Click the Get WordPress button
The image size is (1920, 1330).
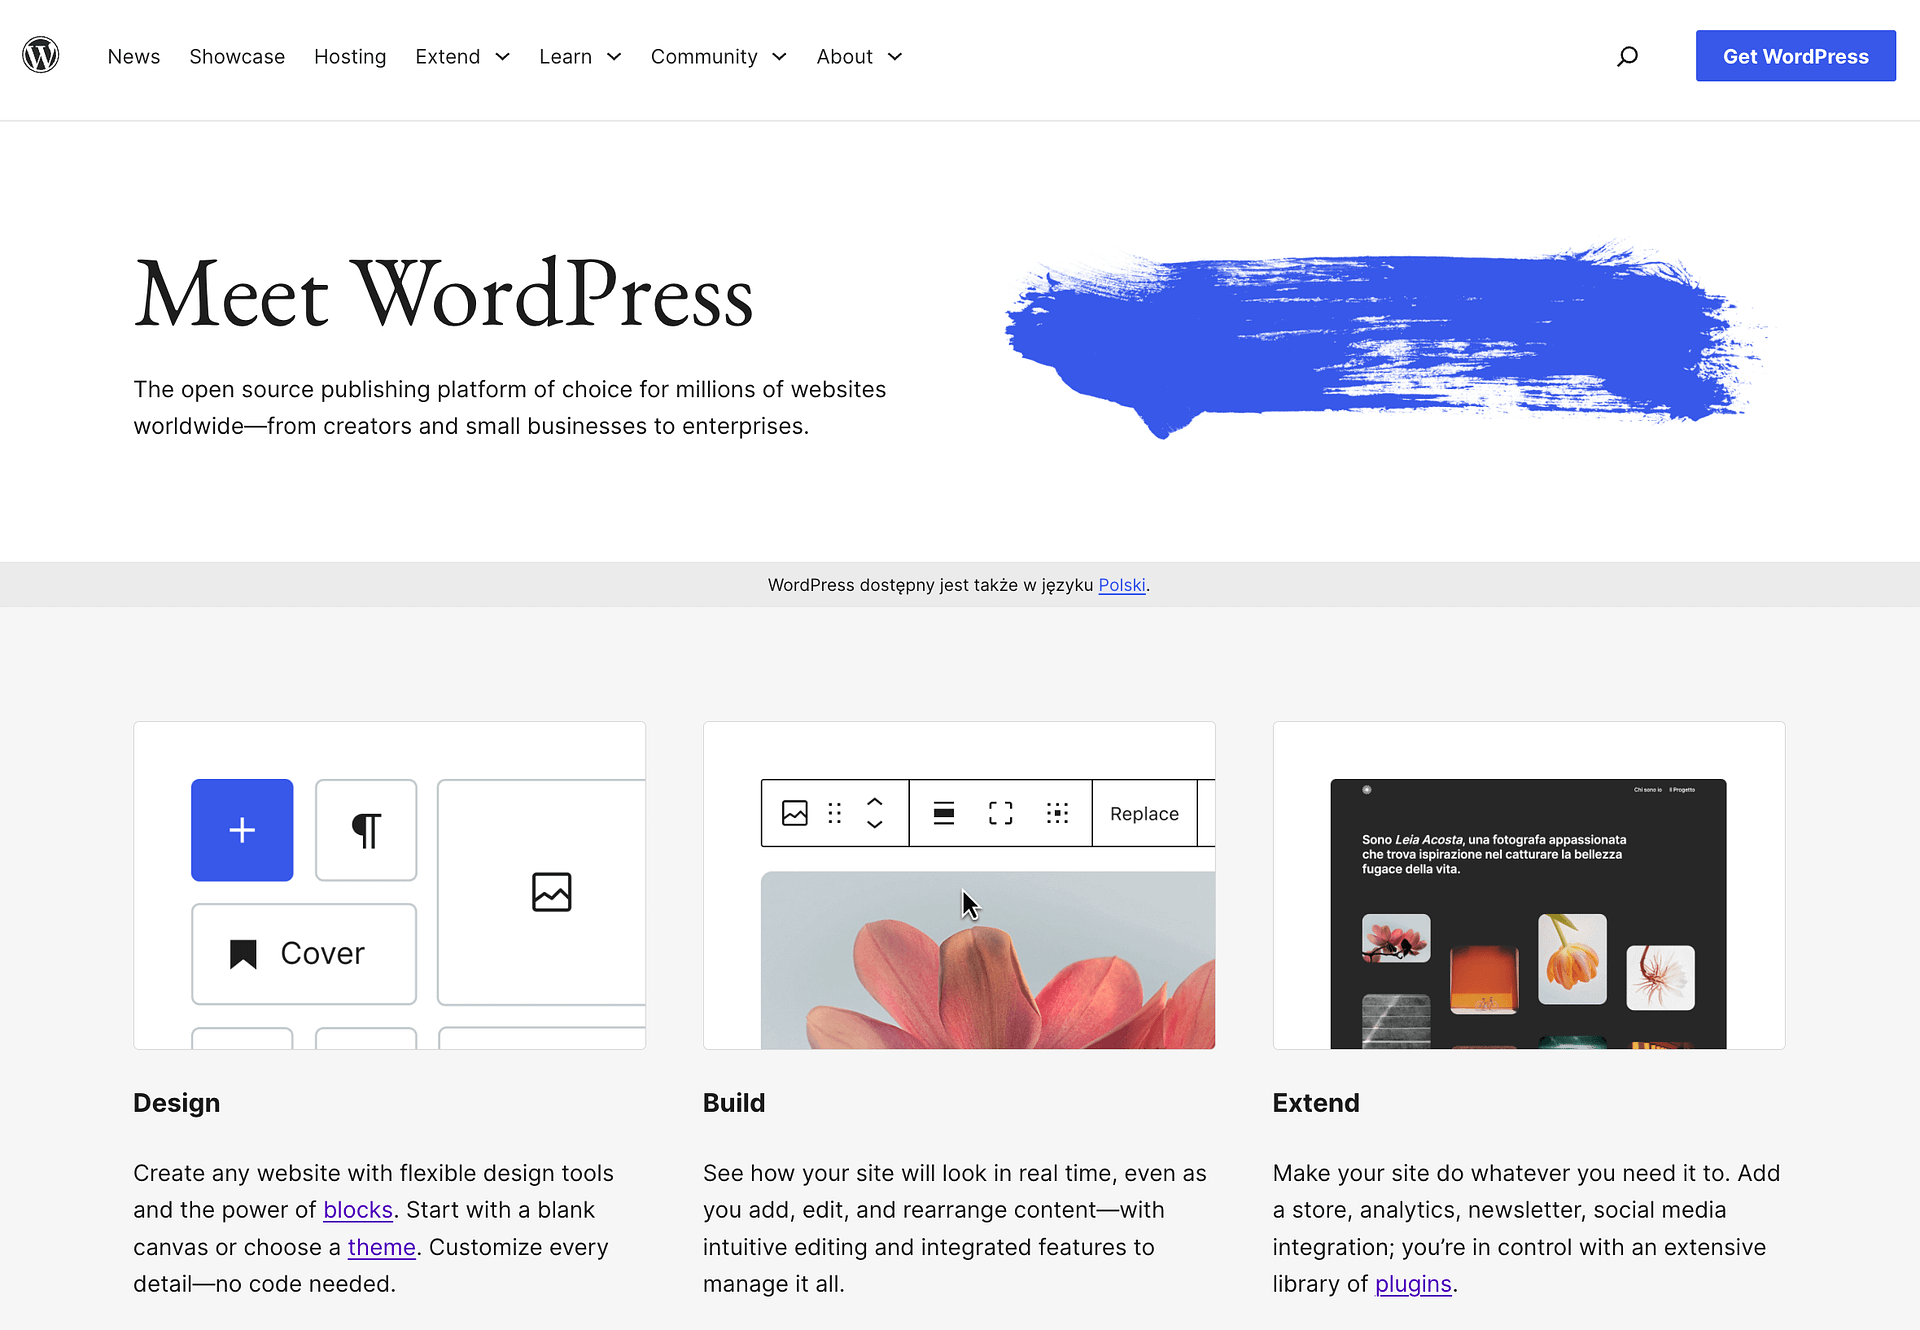pyautogui.click(x=1796, y=55)
